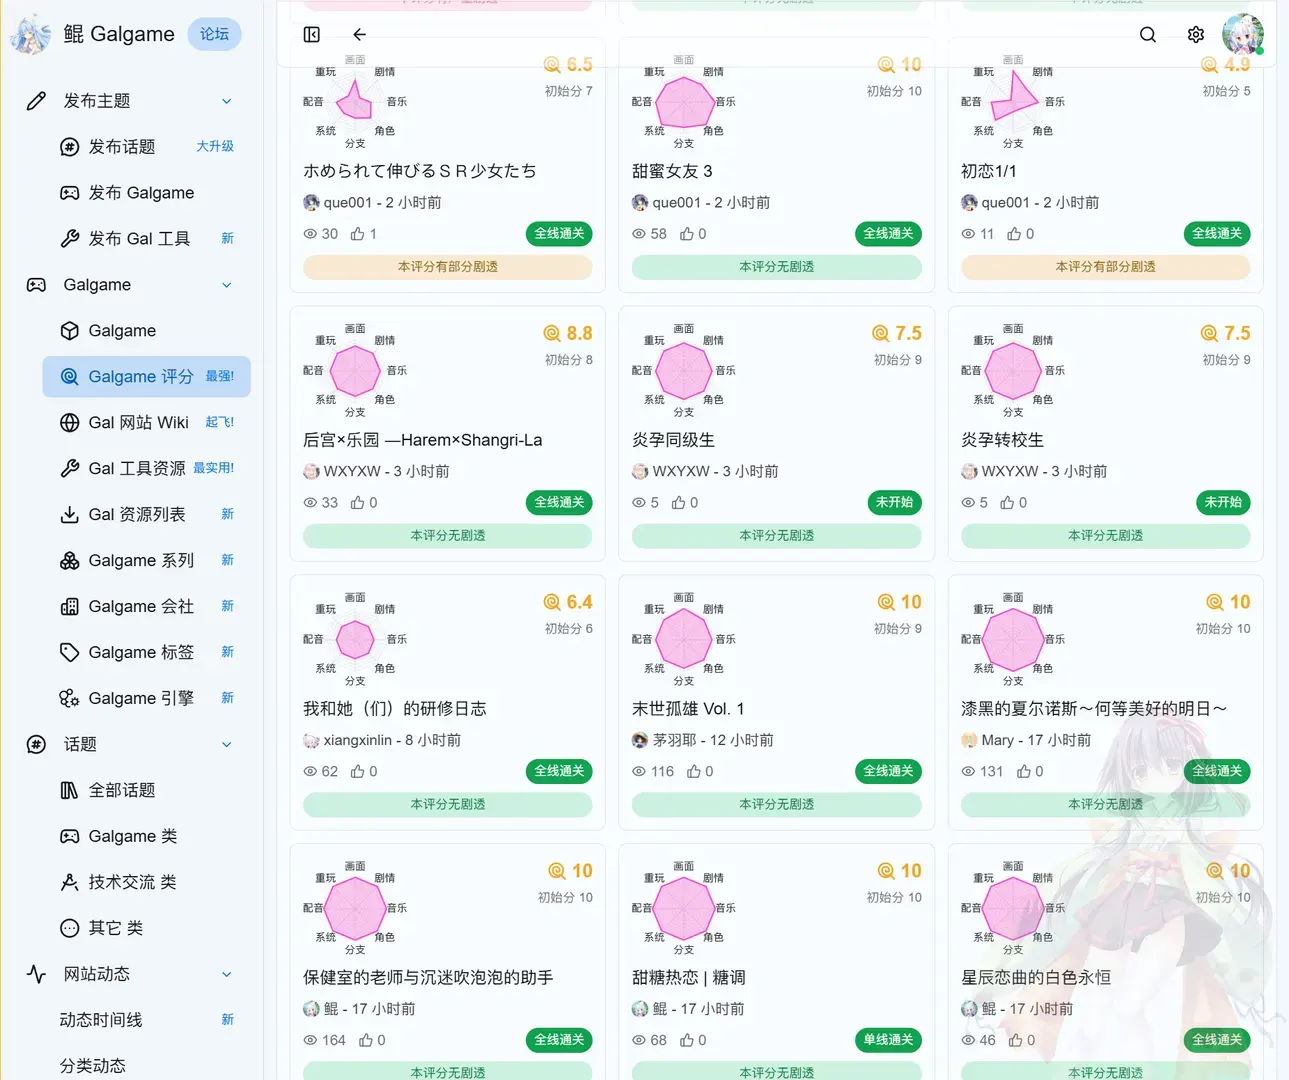Click thumbs-up on 末世孤雄 Vol. 1 card

coord(694,772)
